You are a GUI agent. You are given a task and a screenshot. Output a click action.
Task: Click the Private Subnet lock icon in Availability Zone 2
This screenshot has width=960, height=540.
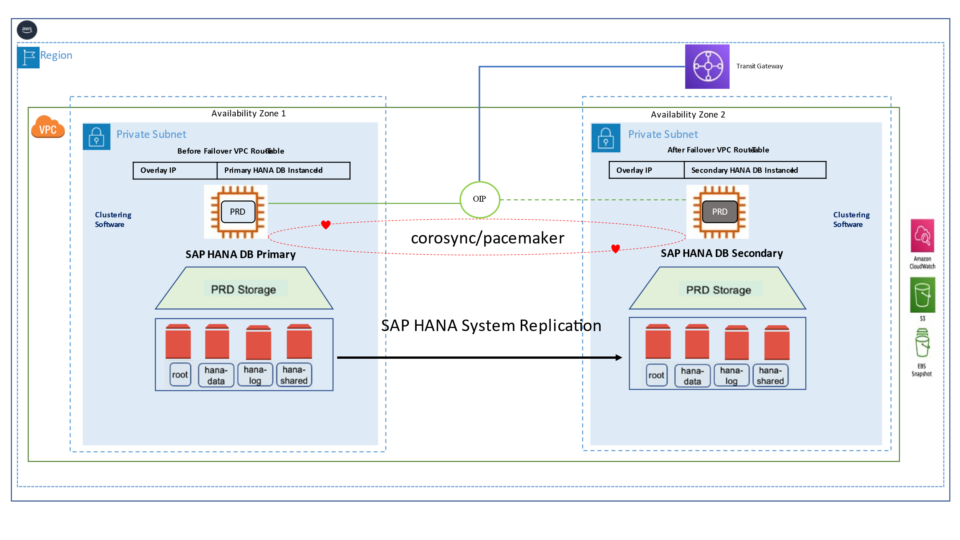[604, 136]
